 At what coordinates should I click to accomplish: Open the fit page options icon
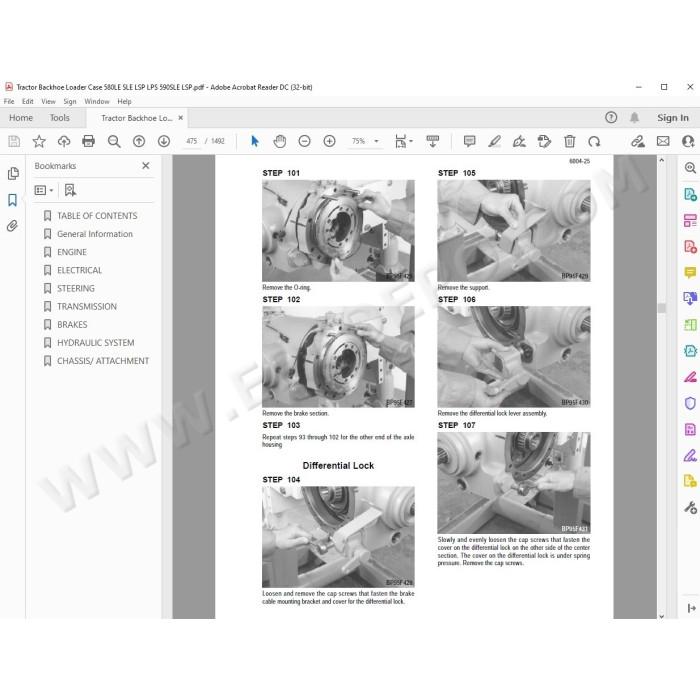(403, 142)
